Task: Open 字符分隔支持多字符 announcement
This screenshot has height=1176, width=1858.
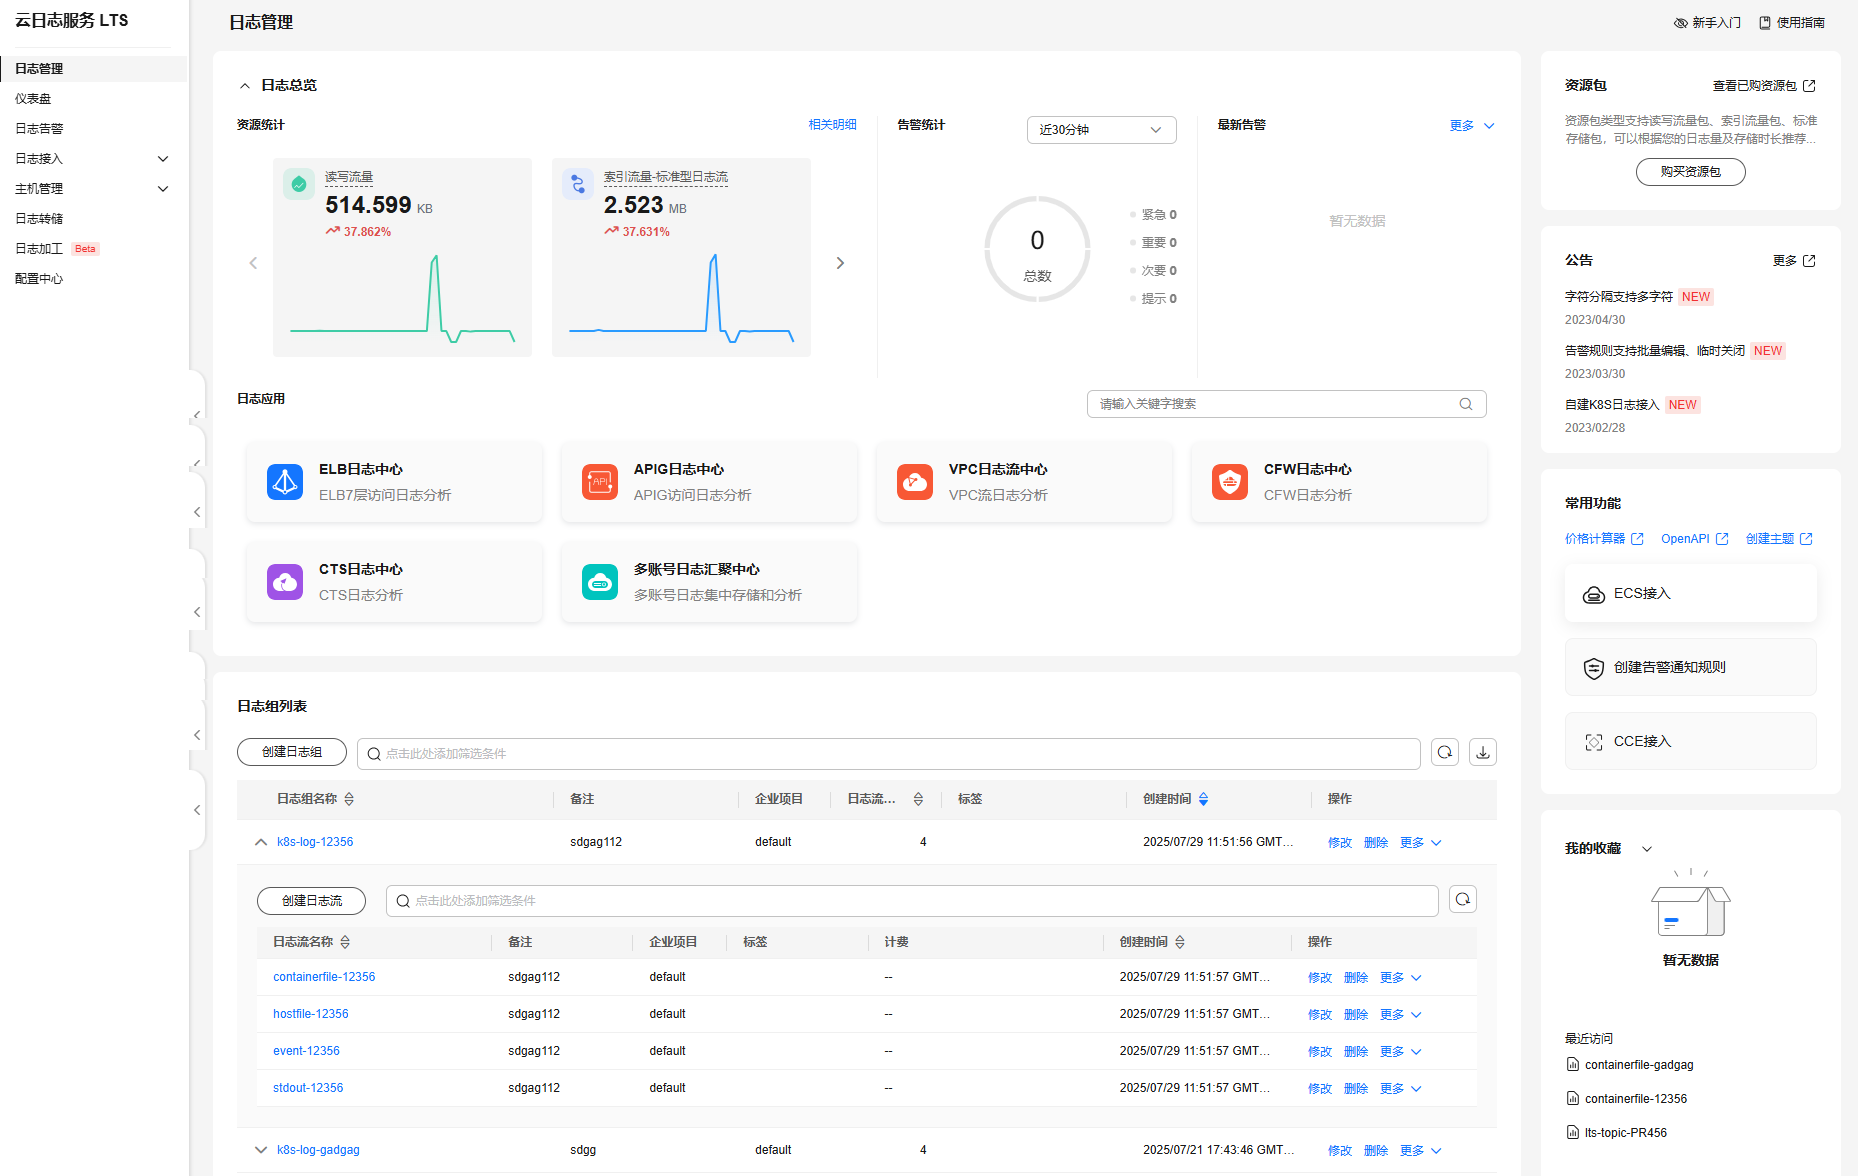Action: (x=1619, y=297)
